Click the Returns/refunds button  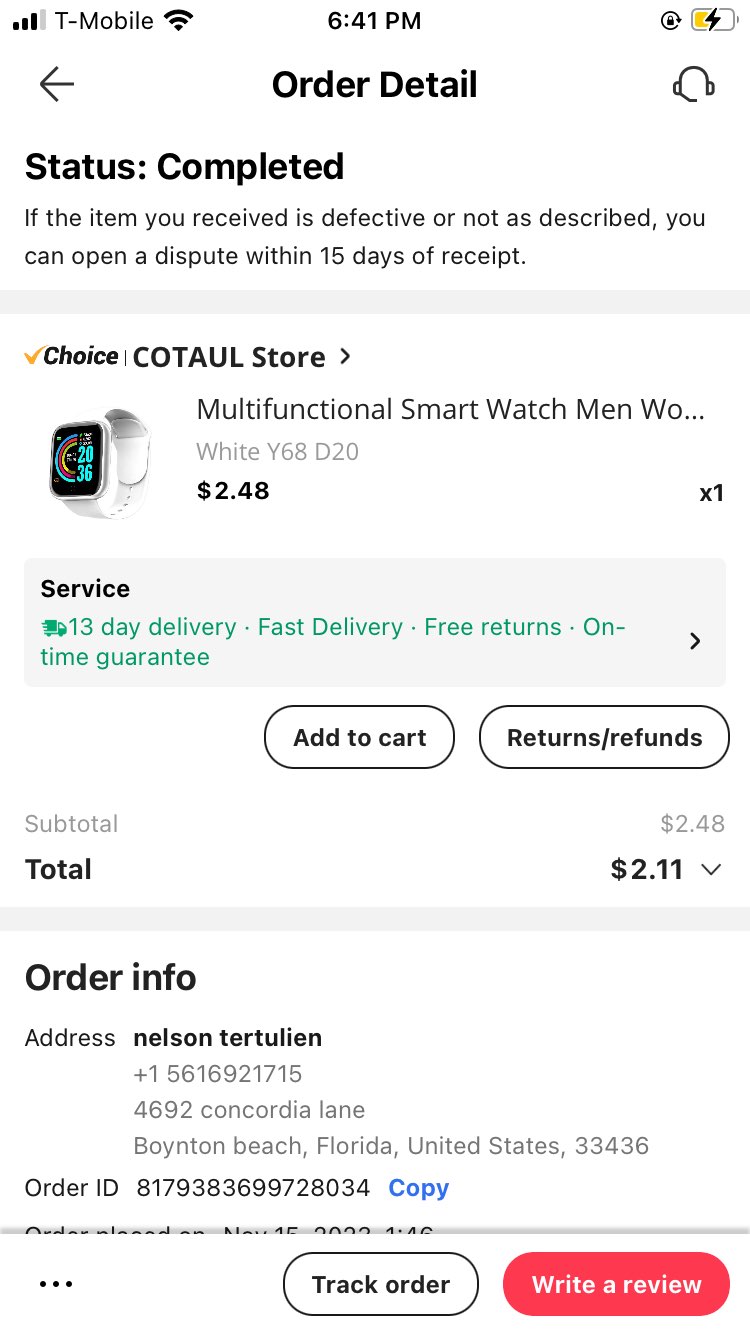604,738
